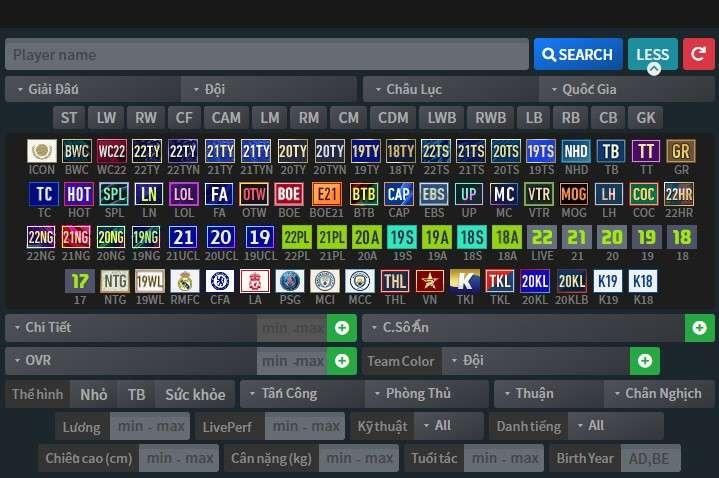Open the Châu Lục dropdown
Image resolution: width=719 pixels, height=478 pixels.
click(x=450, y=89)
